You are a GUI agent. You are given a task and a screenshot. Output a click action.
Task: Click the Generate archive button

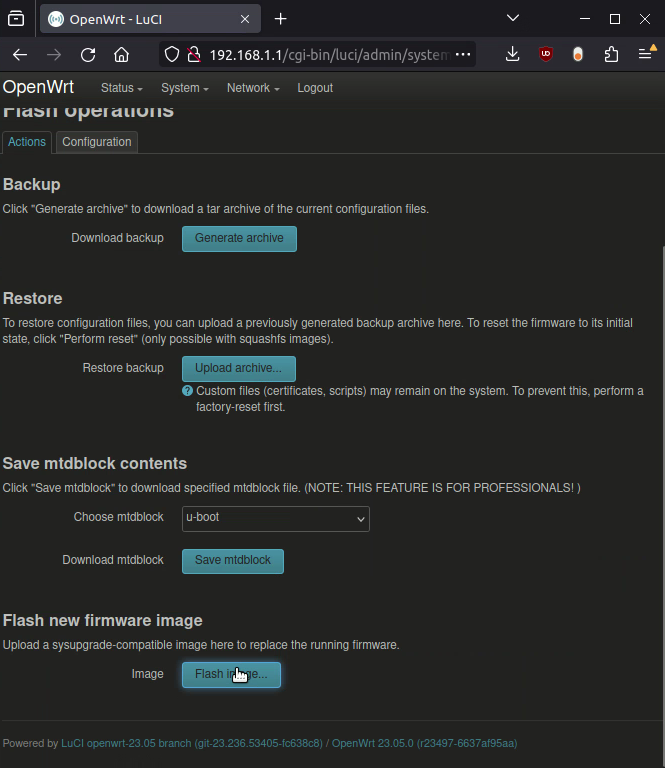[x=239, y=239]
